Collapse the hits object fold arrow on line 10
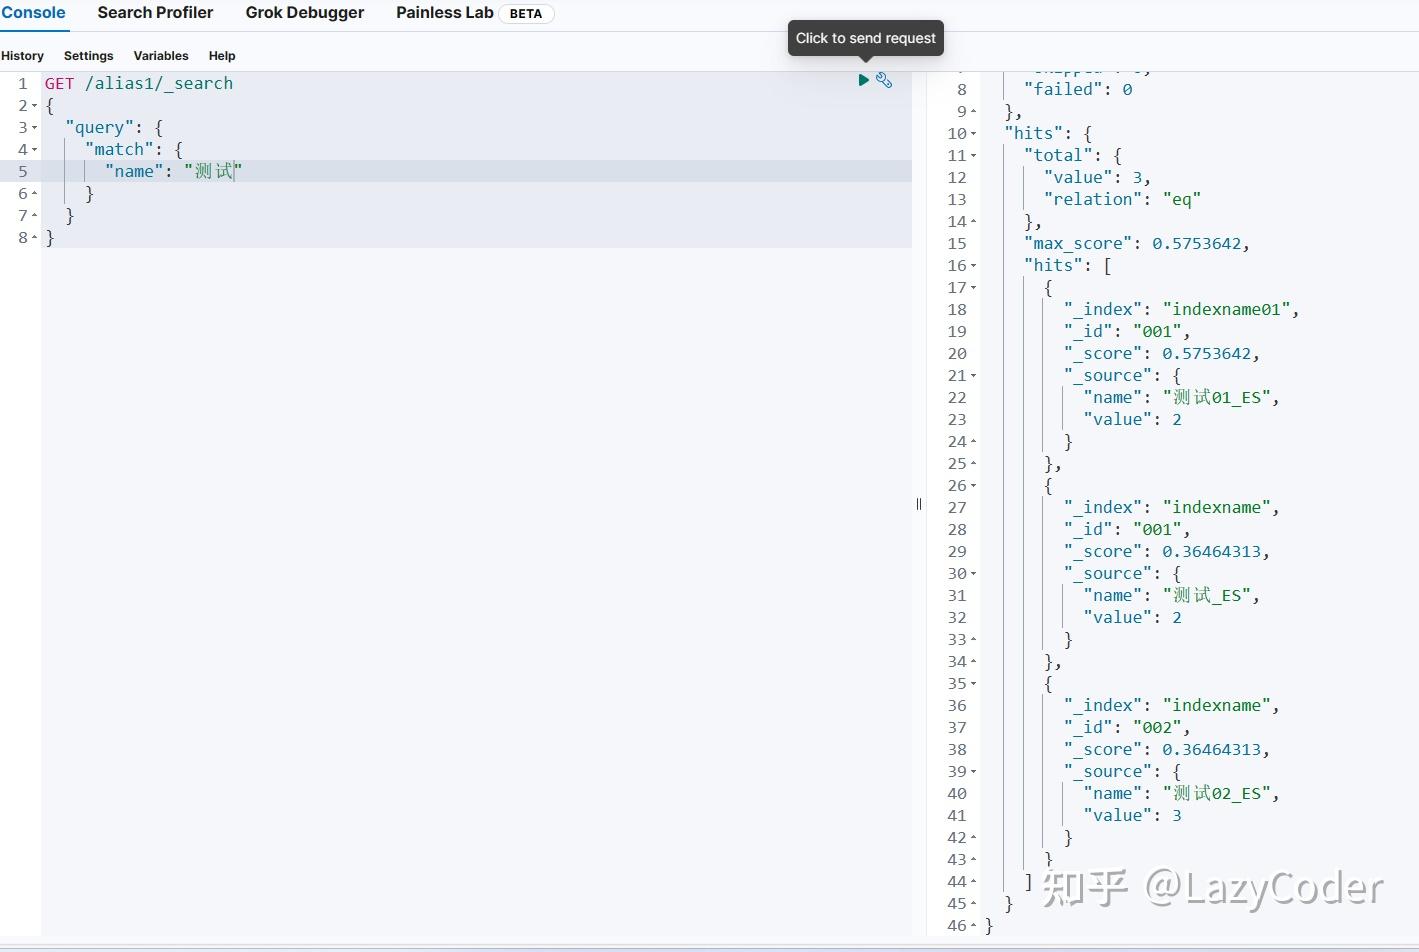The width and height of the screenshot is (1419, 952). [974, 133]
